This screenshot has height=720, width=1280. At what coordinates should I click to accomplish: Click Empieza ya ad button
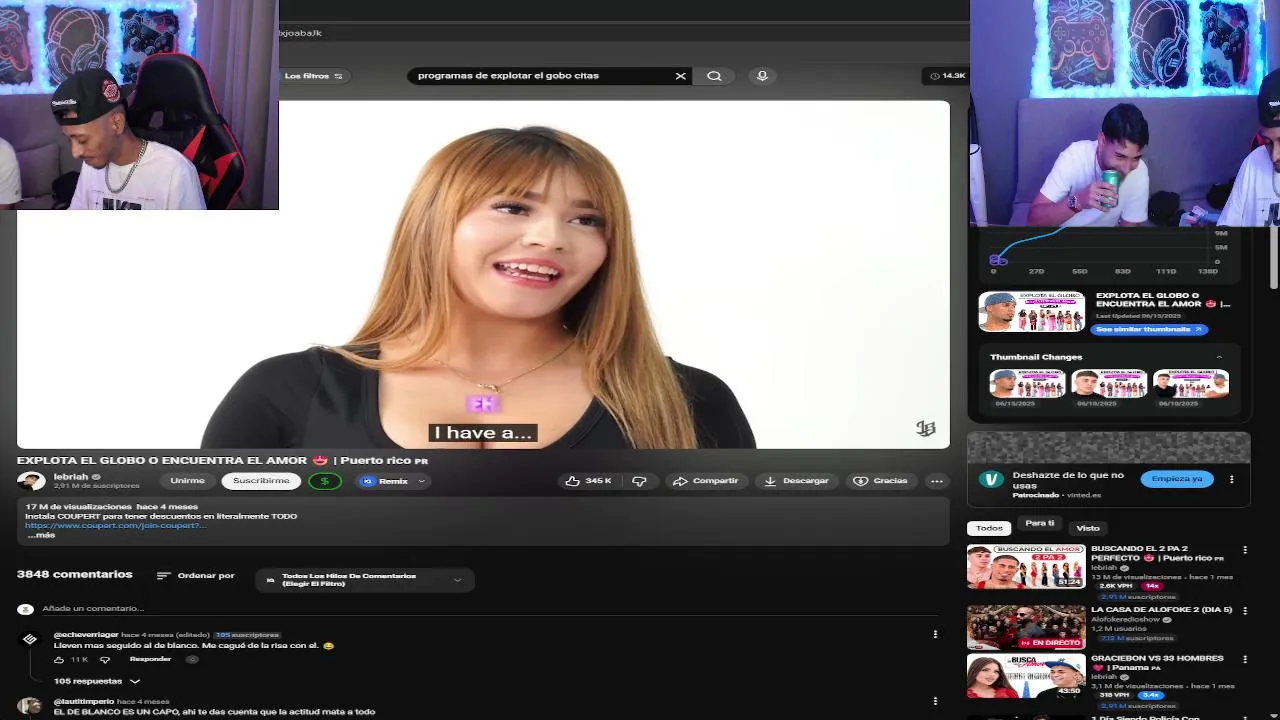click(x=1177, y=479)
